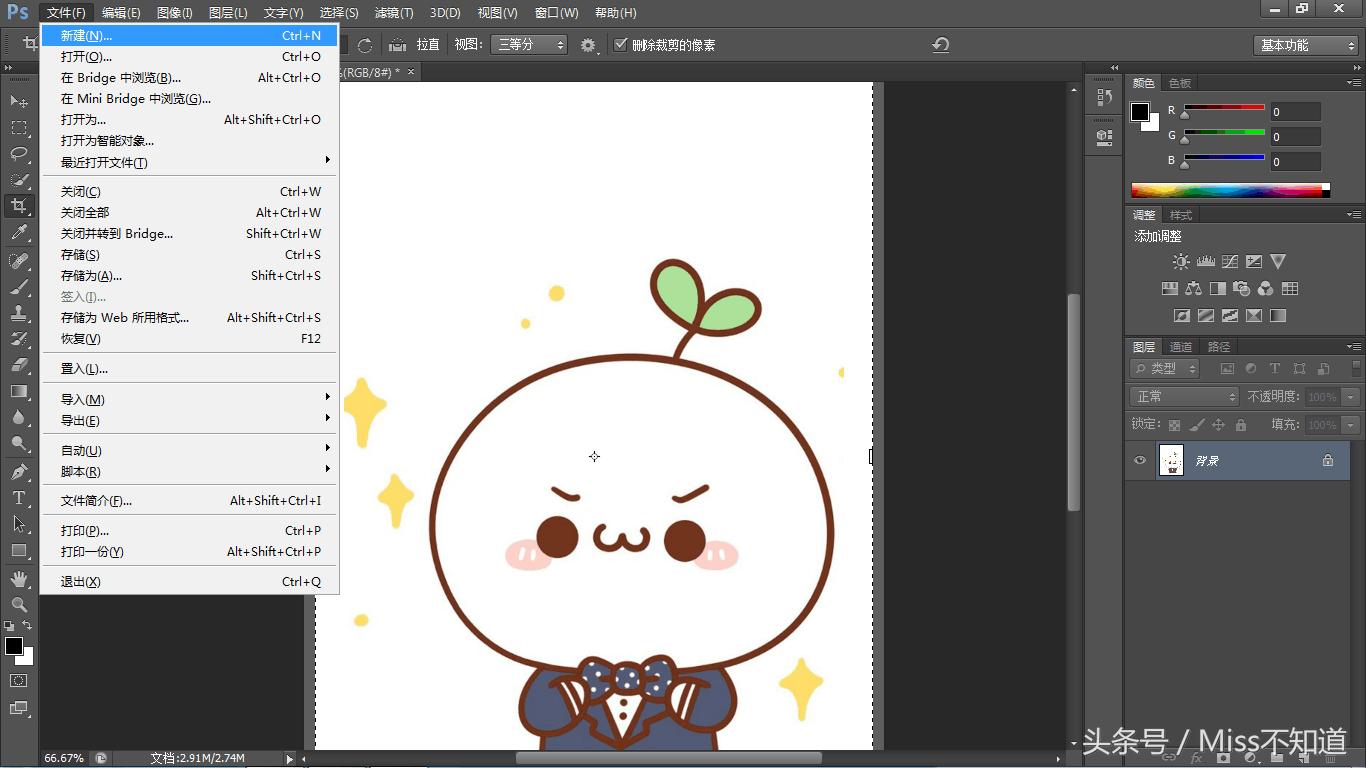Choose 存储为(A)... from the menu

tap(91, 276)
